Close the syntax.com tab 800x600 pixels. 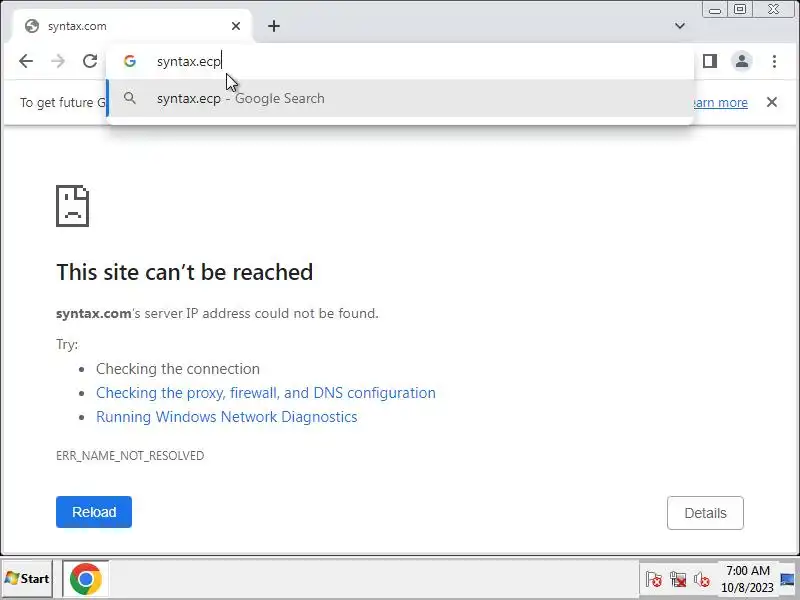(x=236, y=26)
